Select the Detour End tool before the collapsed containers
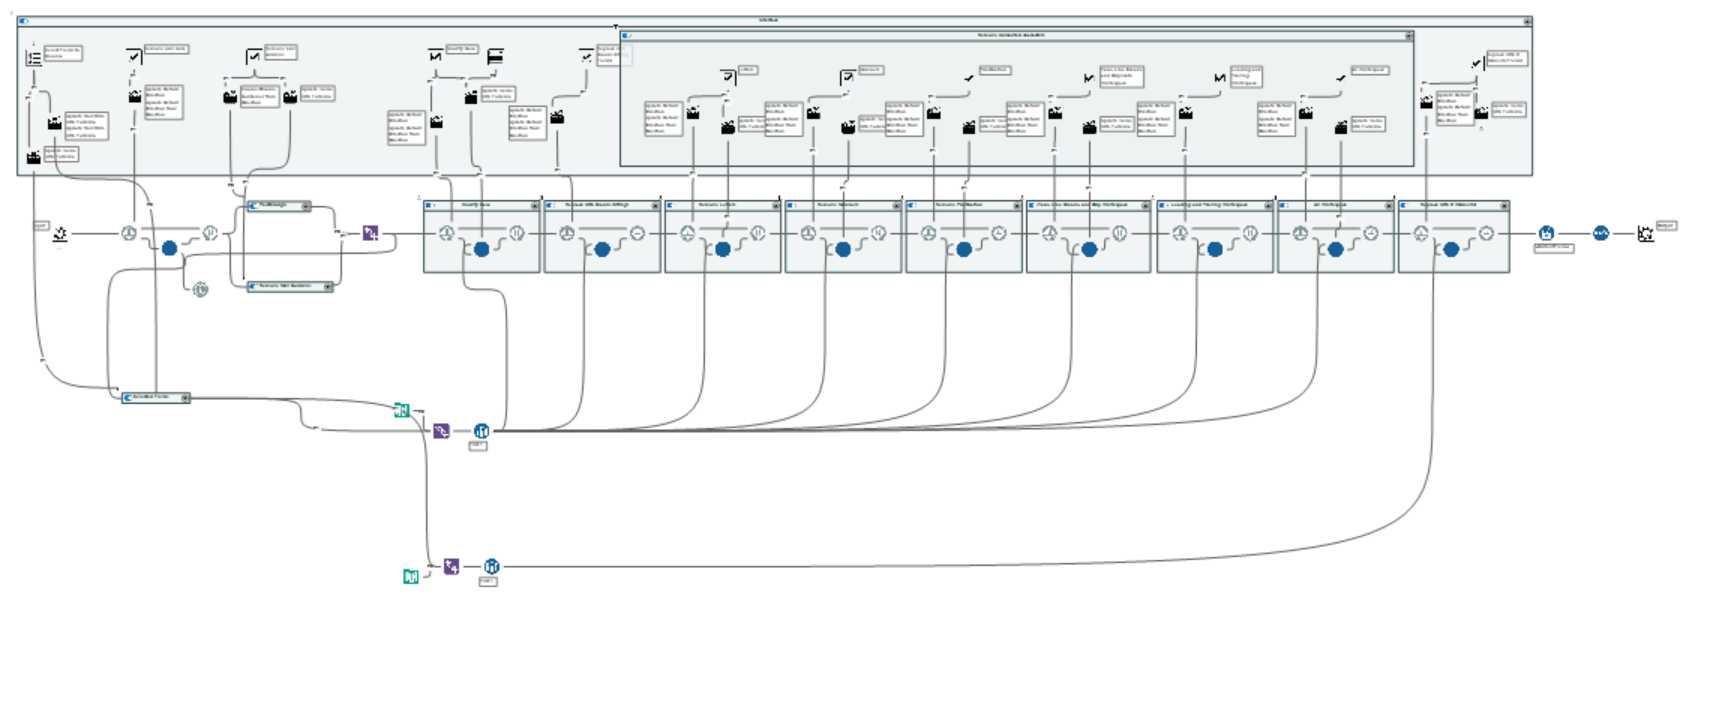Screen dimensions: 1710x713 point(210,233)
